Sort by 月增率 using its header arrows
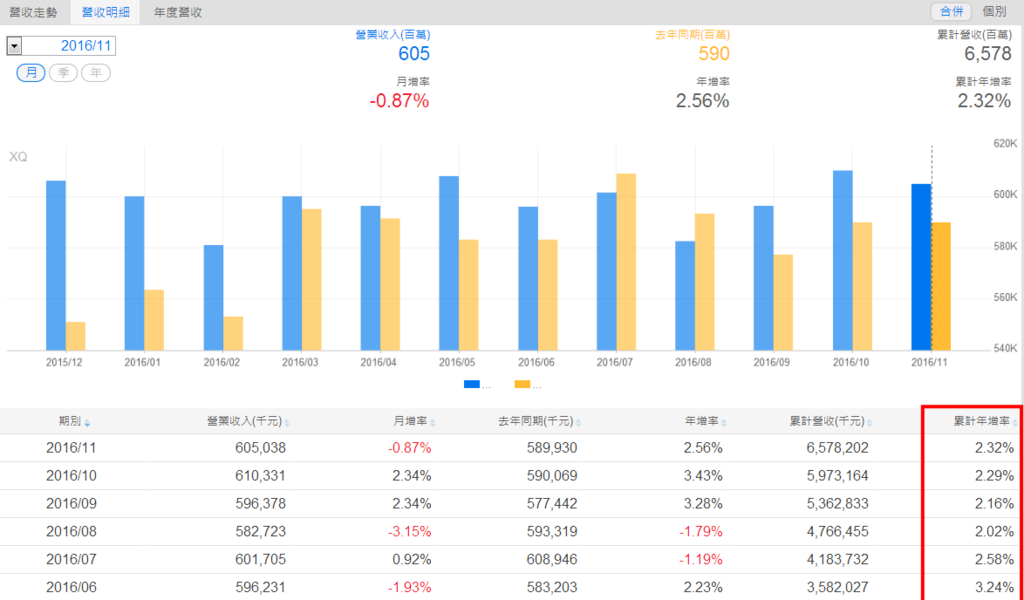The image size is (1024, 600). pos(432,423)
